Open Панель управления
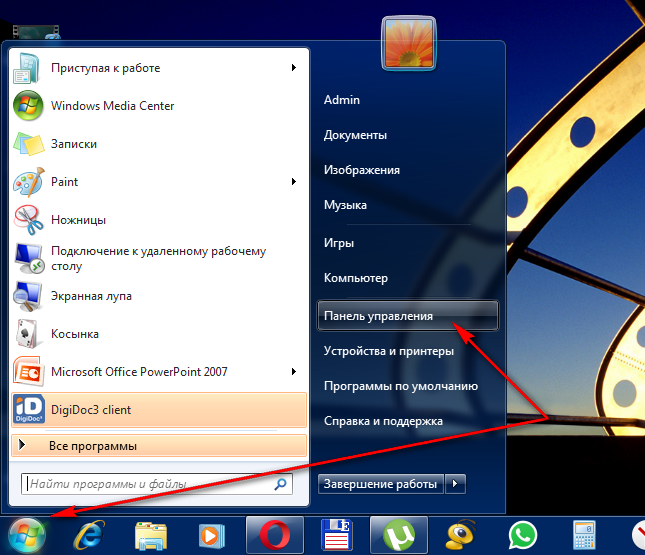Image resolution: width=645 pixels, height=555 pixels. click(x=408, y=316)
